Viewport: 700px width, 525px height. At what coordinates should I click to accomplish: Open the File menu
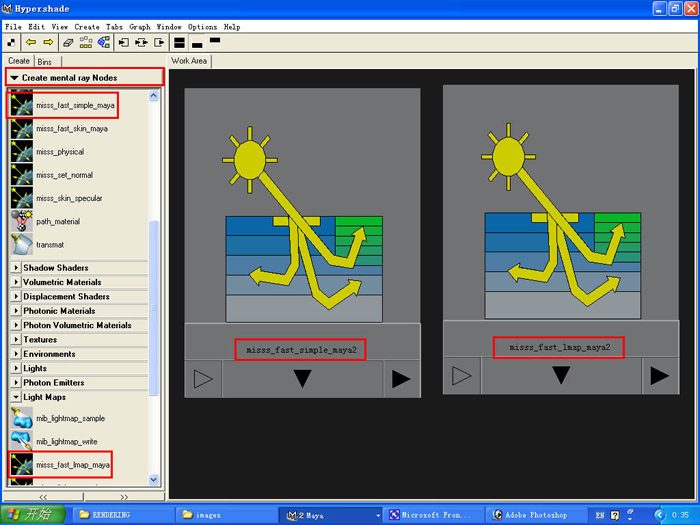pyautogui.click(x=13, y=27)
